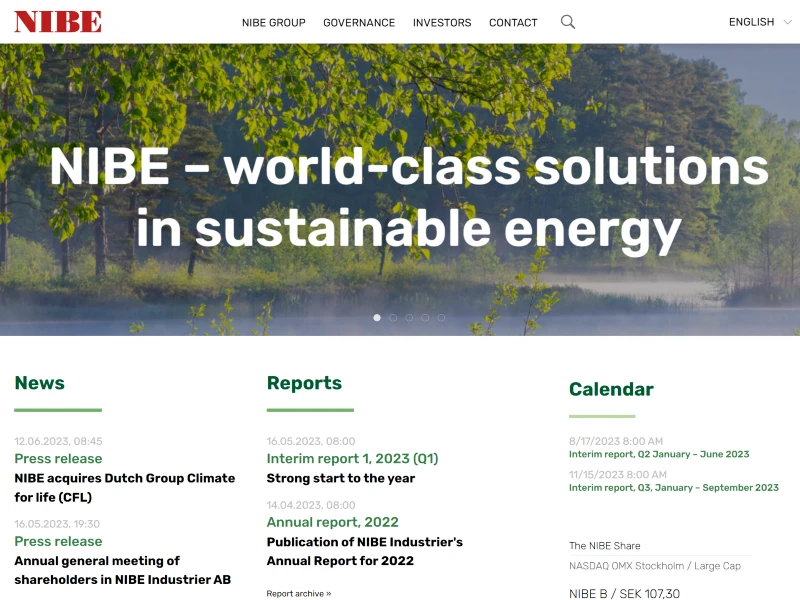Open the 16.05.2023 19:30 Press release link

pyautogui.click(x=58, y=541)
